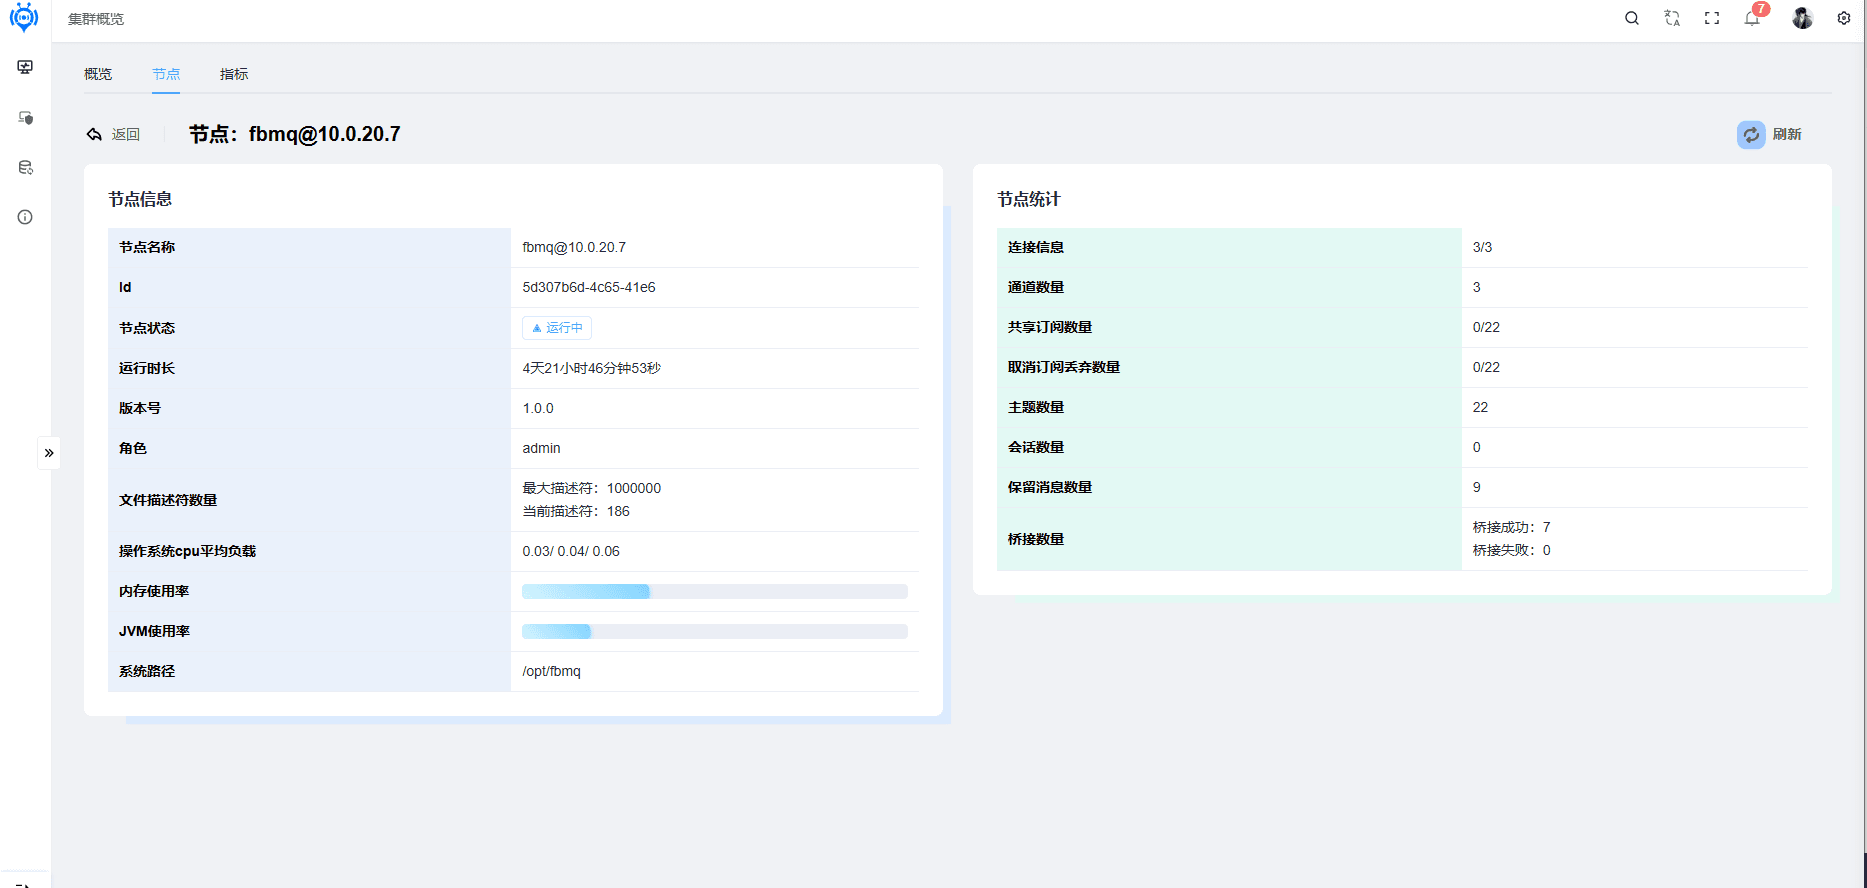The width and height of the screenshot is (1867, 888).
Task: Click cpu load value 0.03/ 0.04/ 0.06
Action: click(571, 551)
